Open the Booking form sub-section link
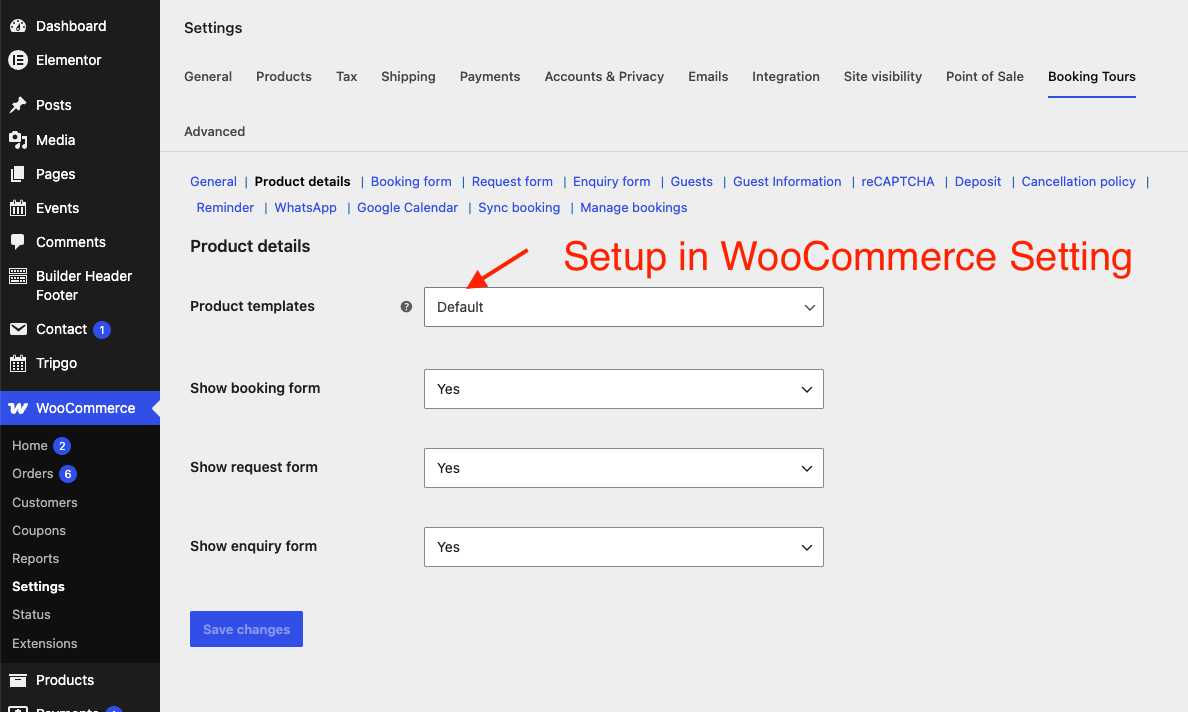1188x712 pixels. 411,182
